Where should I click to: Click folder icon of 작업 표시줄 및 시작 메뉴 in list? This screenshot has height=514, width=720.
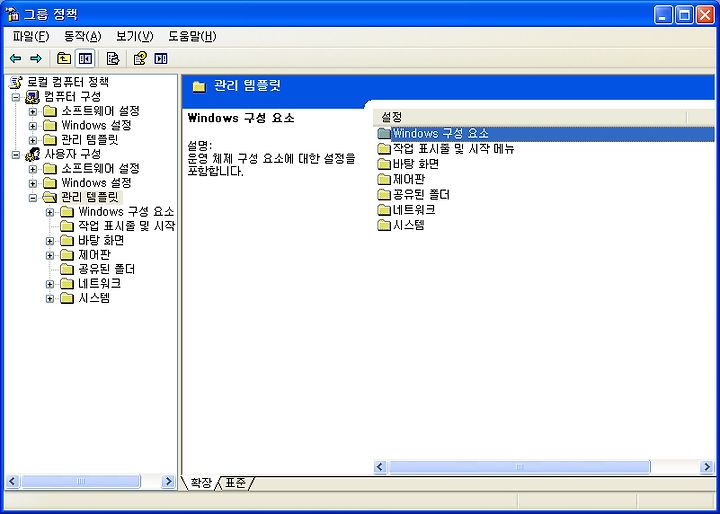384,149
